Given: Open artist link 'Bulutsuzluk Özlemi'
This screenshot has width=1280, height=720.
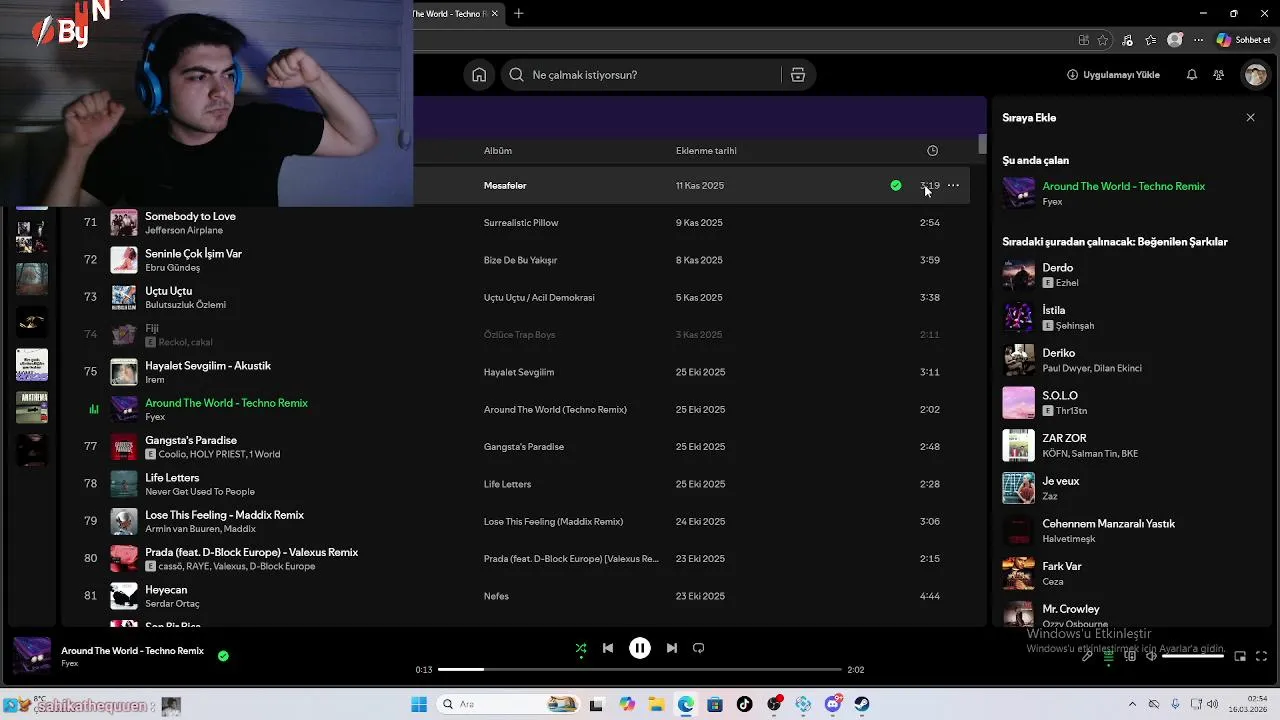Looking at the screenshot, I should (x=185, y=305).
